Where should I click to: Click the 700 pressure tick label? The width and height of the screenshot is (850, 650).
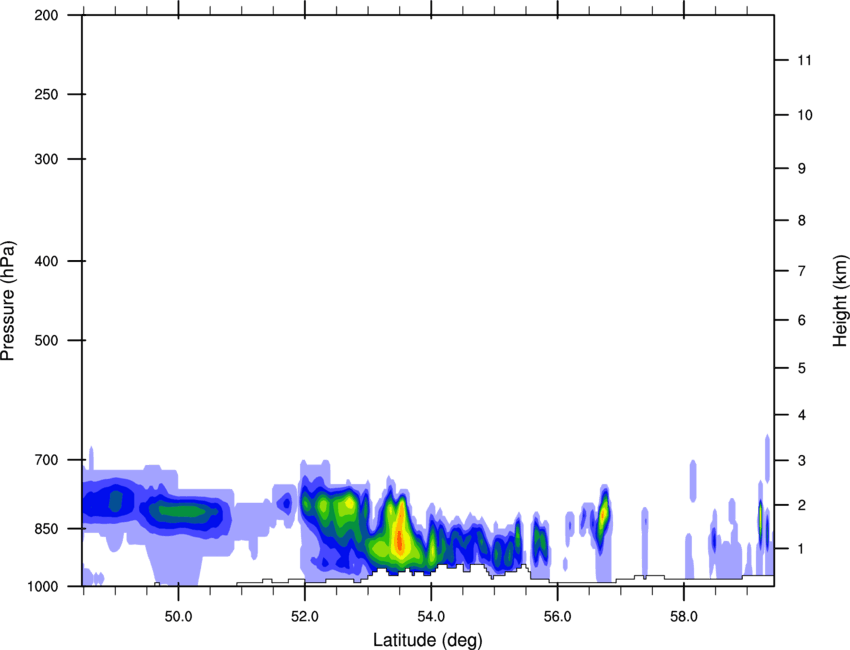46,460
